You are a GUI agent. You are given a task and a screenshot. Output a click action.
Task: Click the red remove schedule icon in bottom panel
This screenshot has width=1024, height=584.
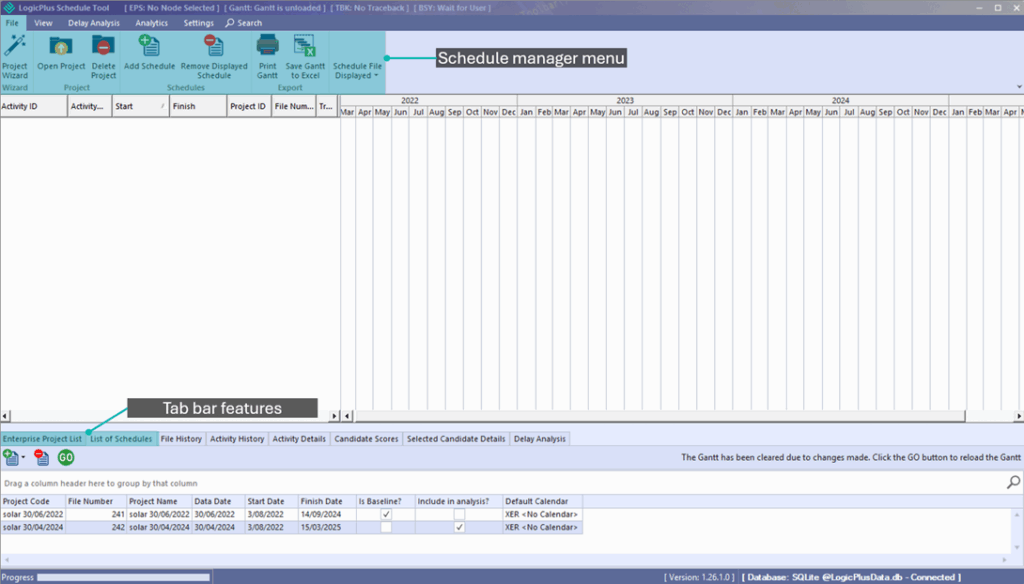point(41,457)
